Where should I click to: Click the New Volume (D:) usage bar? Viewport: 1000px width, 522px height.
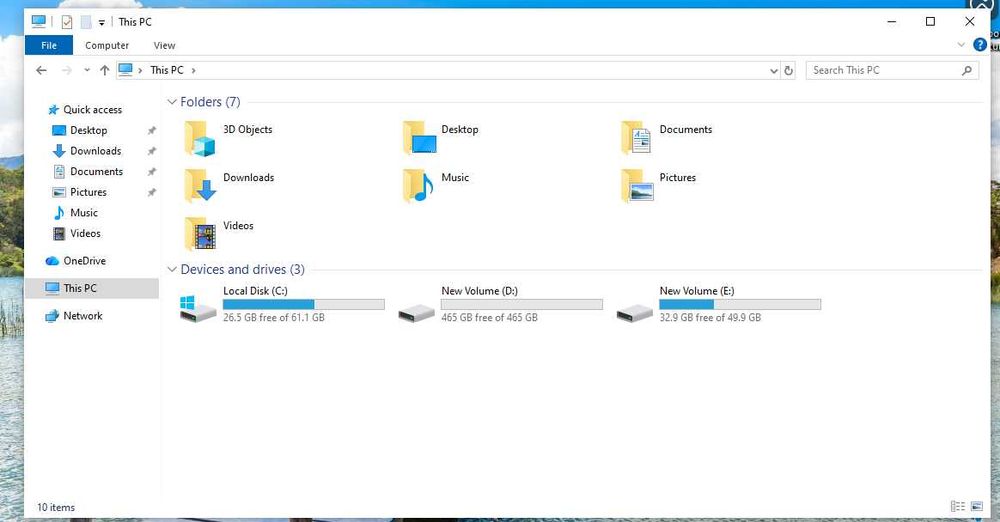click(522, 304)
